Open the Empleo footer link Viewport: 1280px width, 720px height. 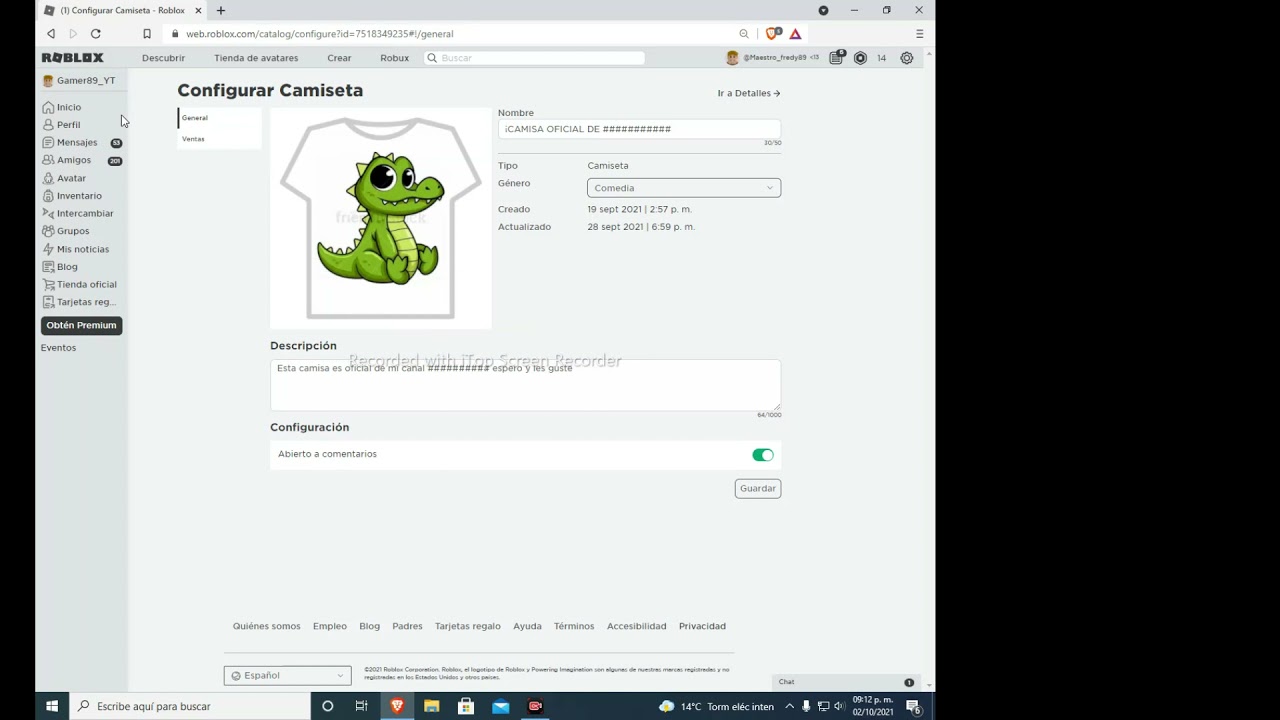pos(330,626)
